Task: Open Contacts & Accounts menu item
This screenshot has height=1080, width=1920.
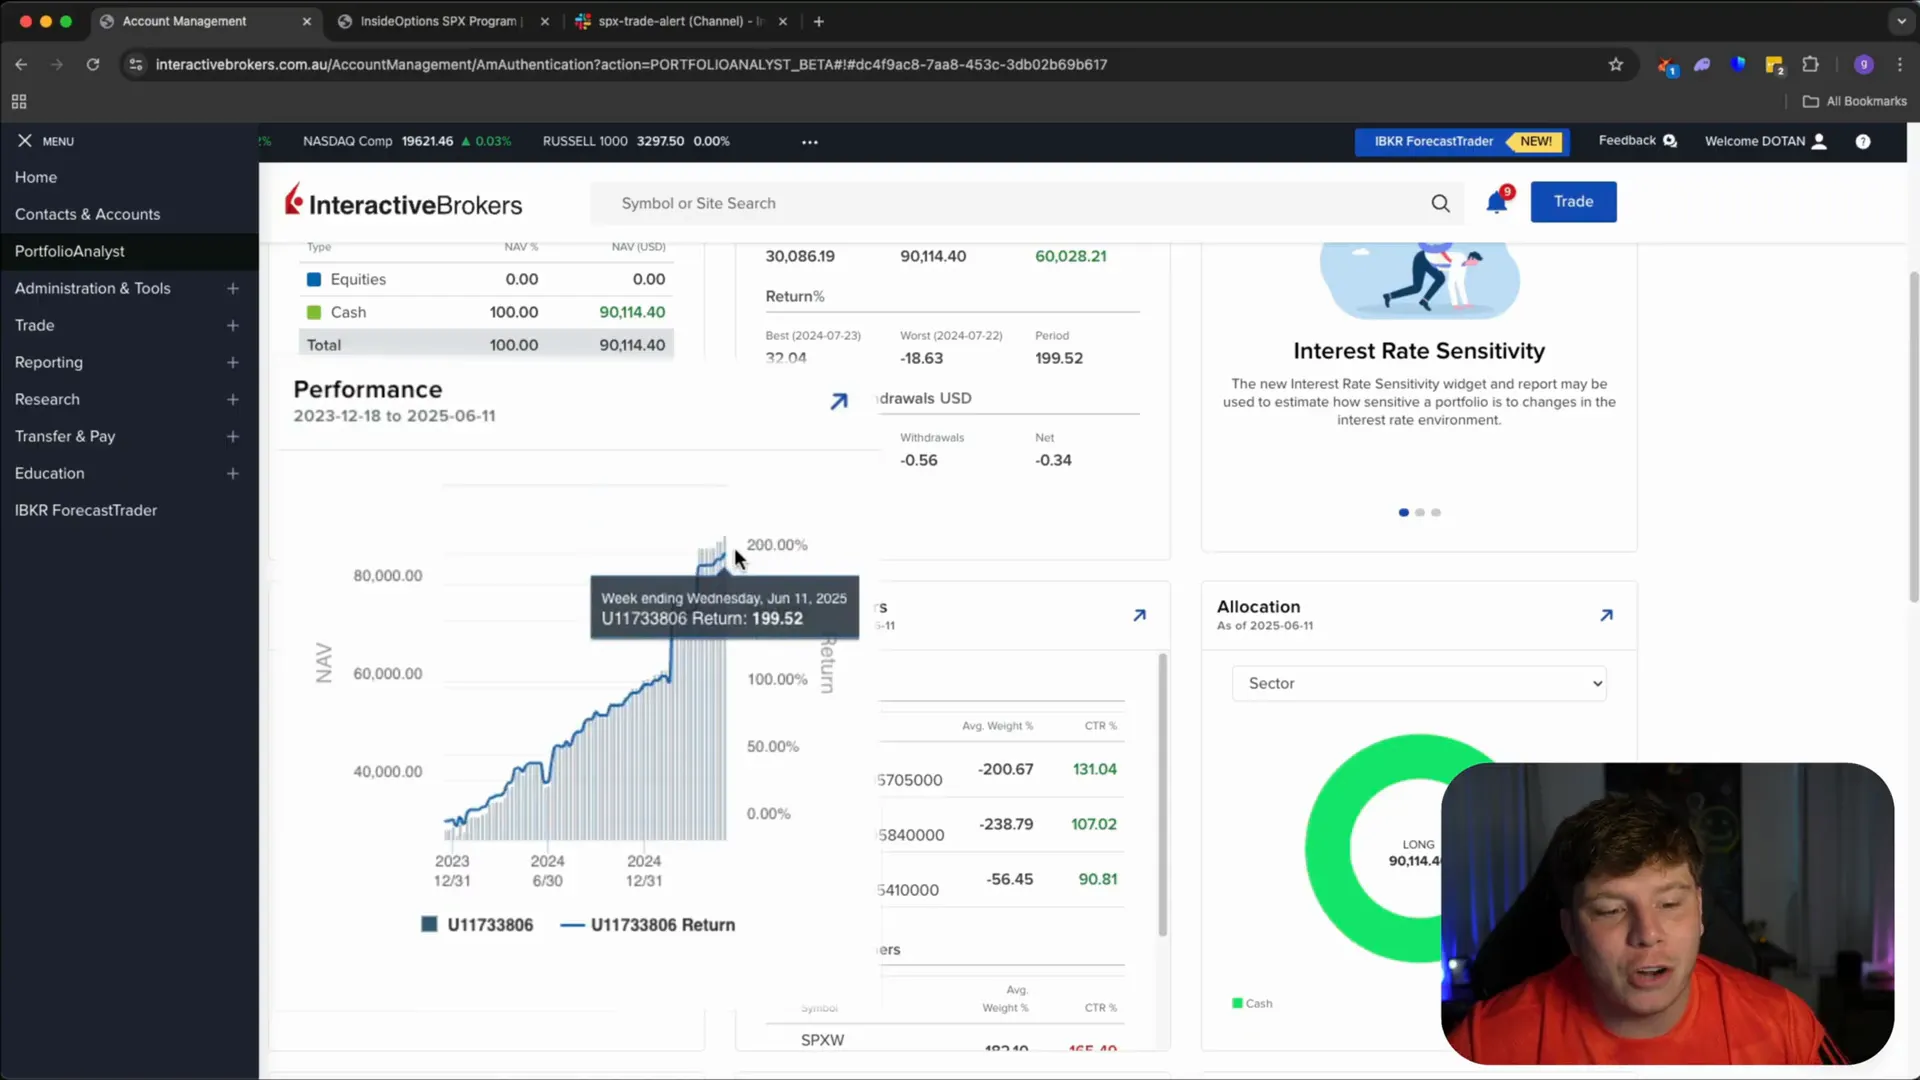Action: click(x=87, y=214)
